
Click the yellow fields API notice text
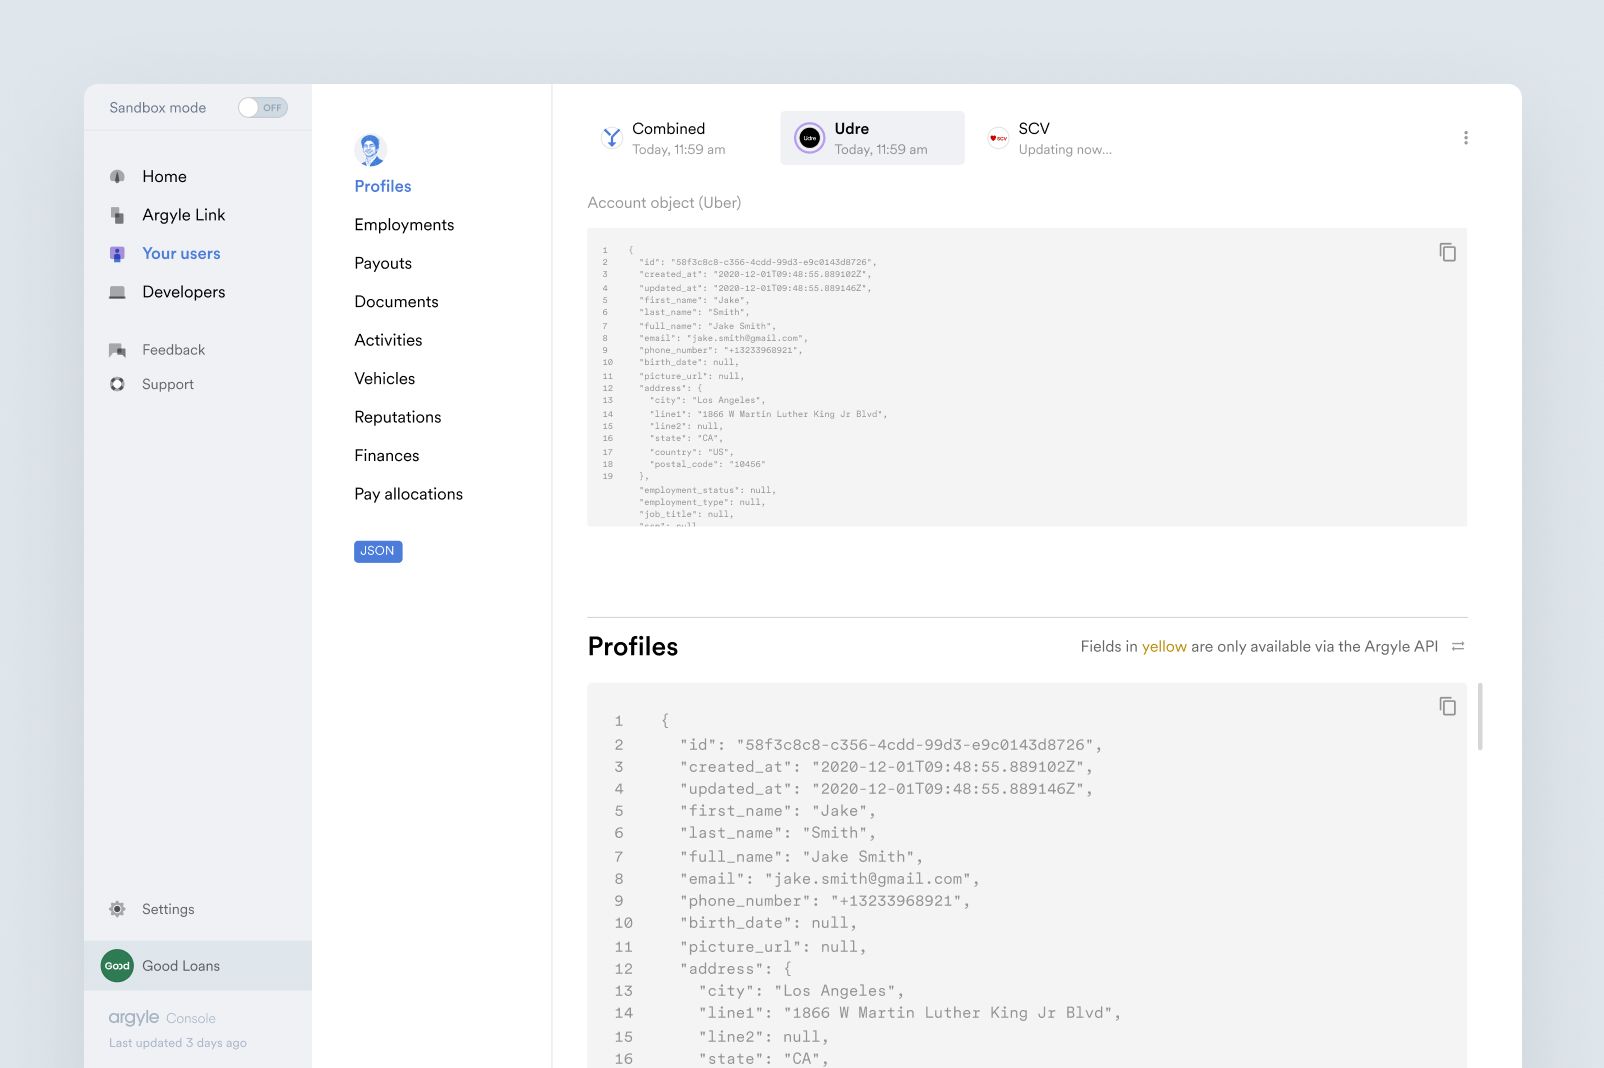pos(1259,647)
